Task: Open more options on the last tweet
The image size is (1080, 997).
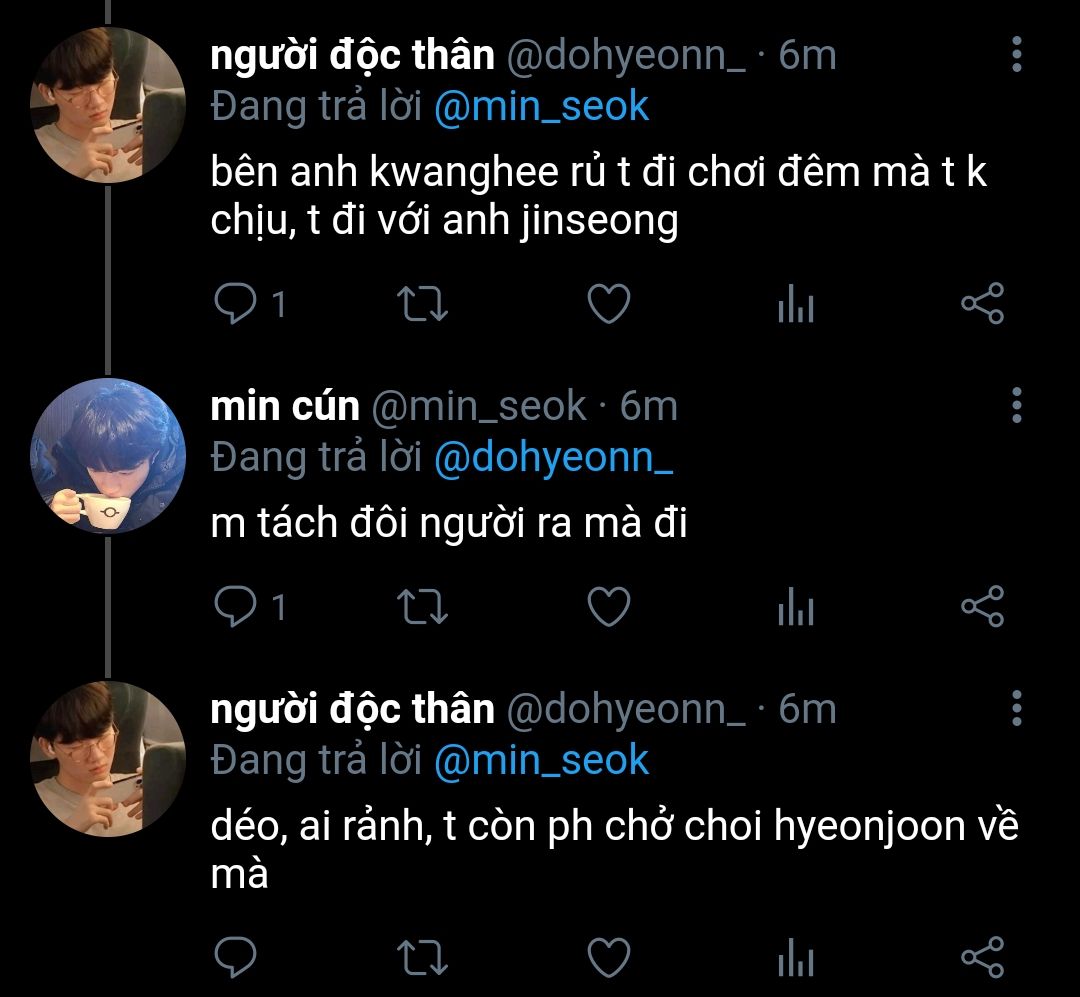Action: pyautogui.click(x=1016, y=708)
